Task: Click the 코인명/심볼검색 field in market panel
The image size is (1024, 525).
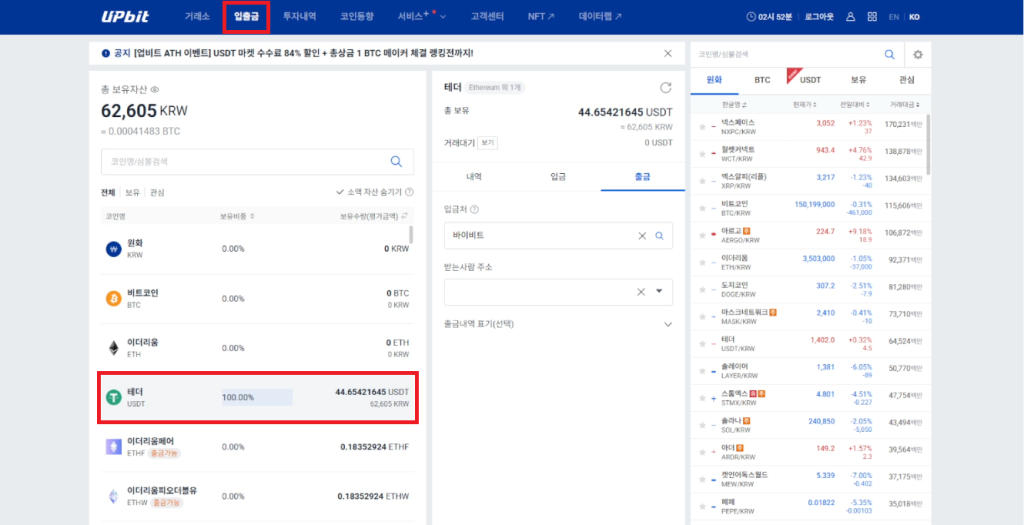Action: [x=787, y=55]
